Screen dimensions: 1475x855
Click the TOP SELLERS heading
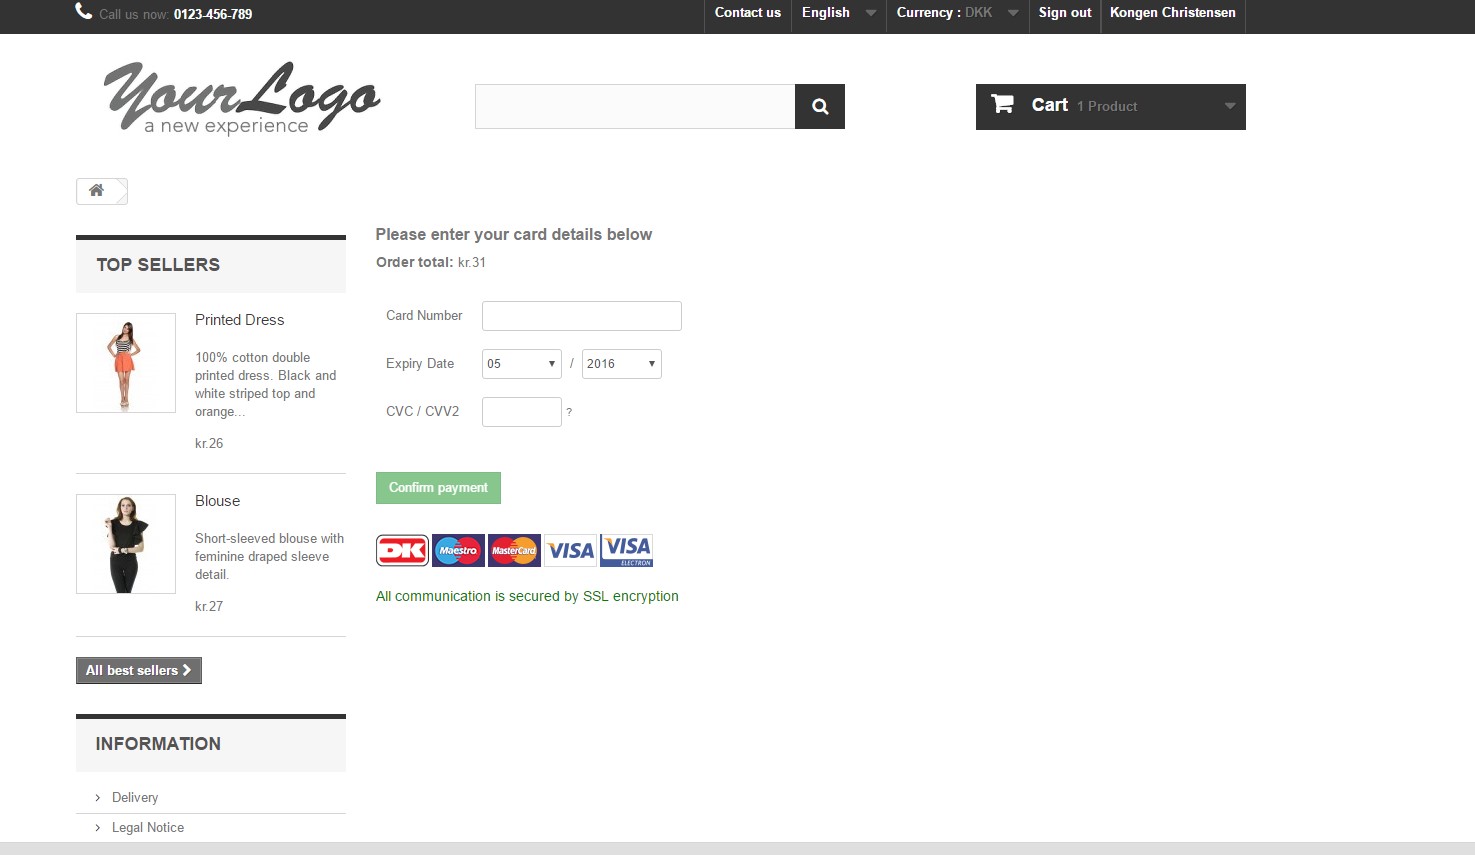point(158,265)
